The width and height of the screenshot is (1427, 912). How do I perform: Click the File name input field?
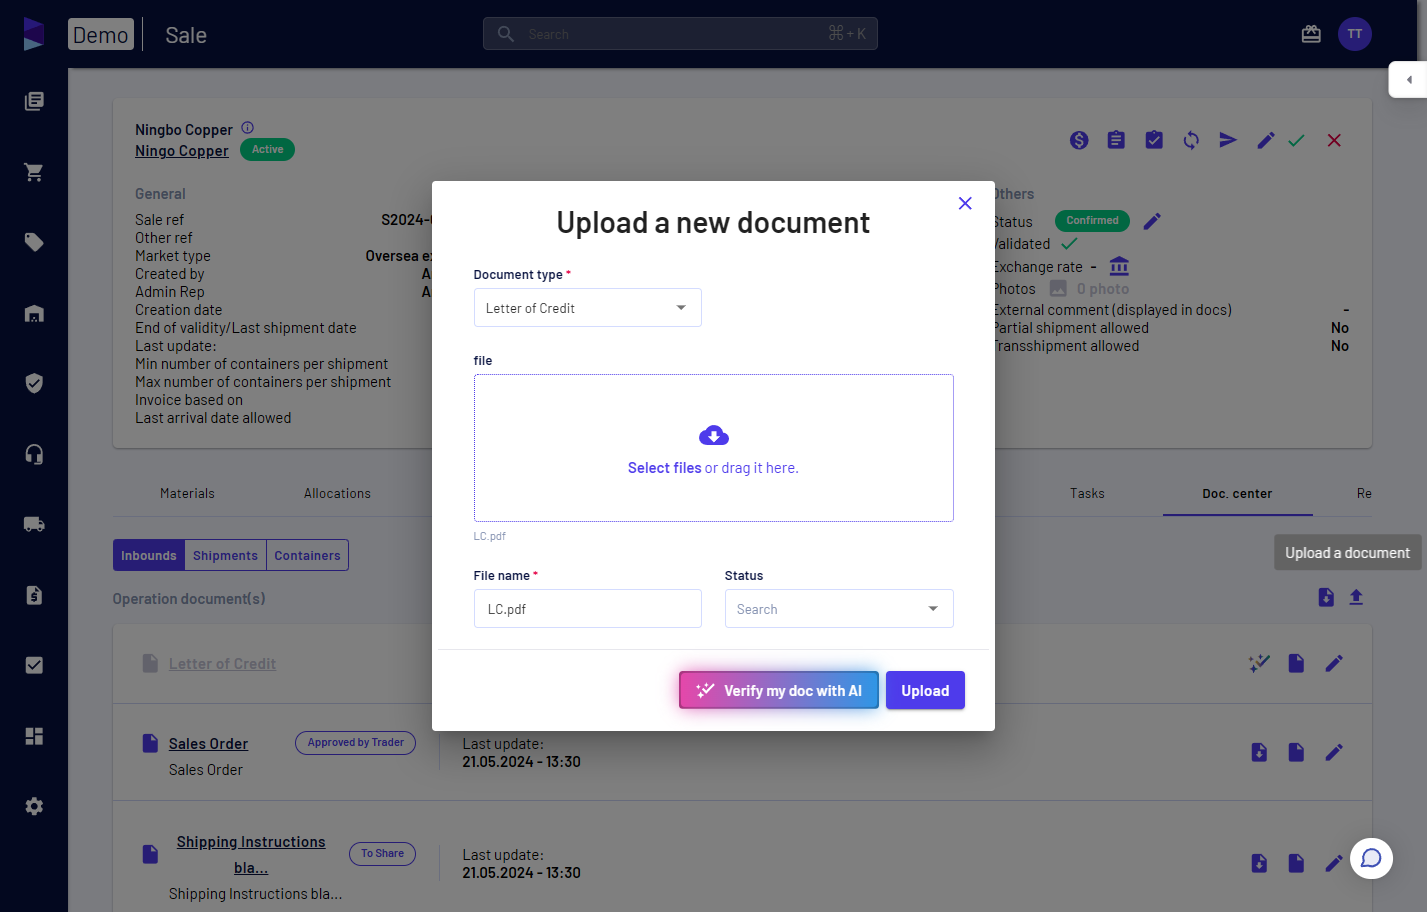(x=587, y=609)
